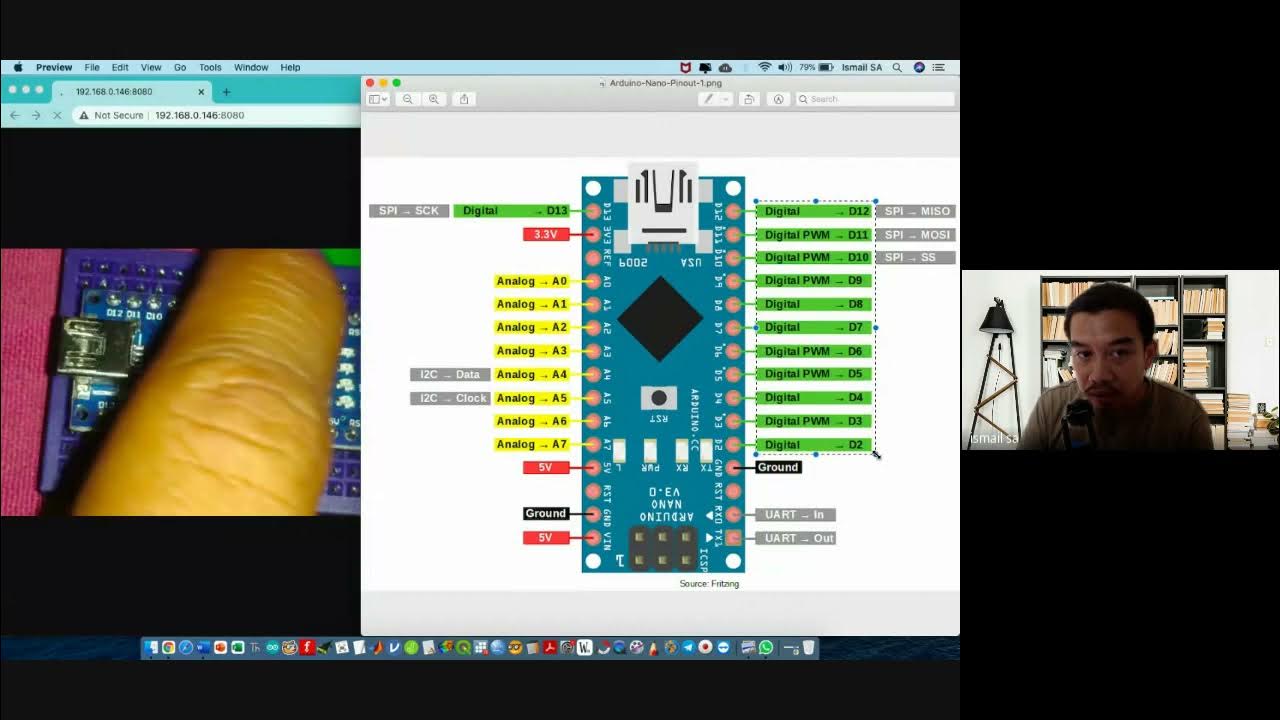This screenshot has width=1280, height=720.
Task: Open Spotlight search
Action: click(x=897, y=67)
